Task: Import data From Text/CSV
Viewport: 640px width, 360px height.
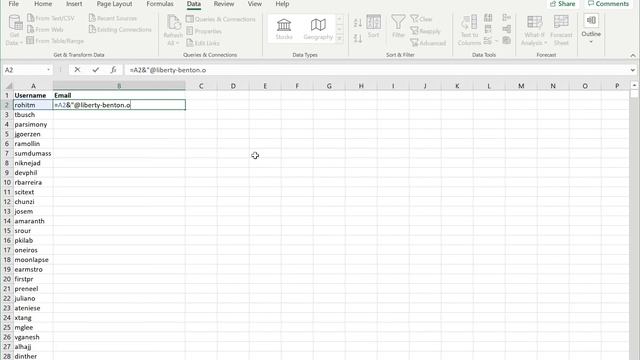Action: click(x=51, y=18)
